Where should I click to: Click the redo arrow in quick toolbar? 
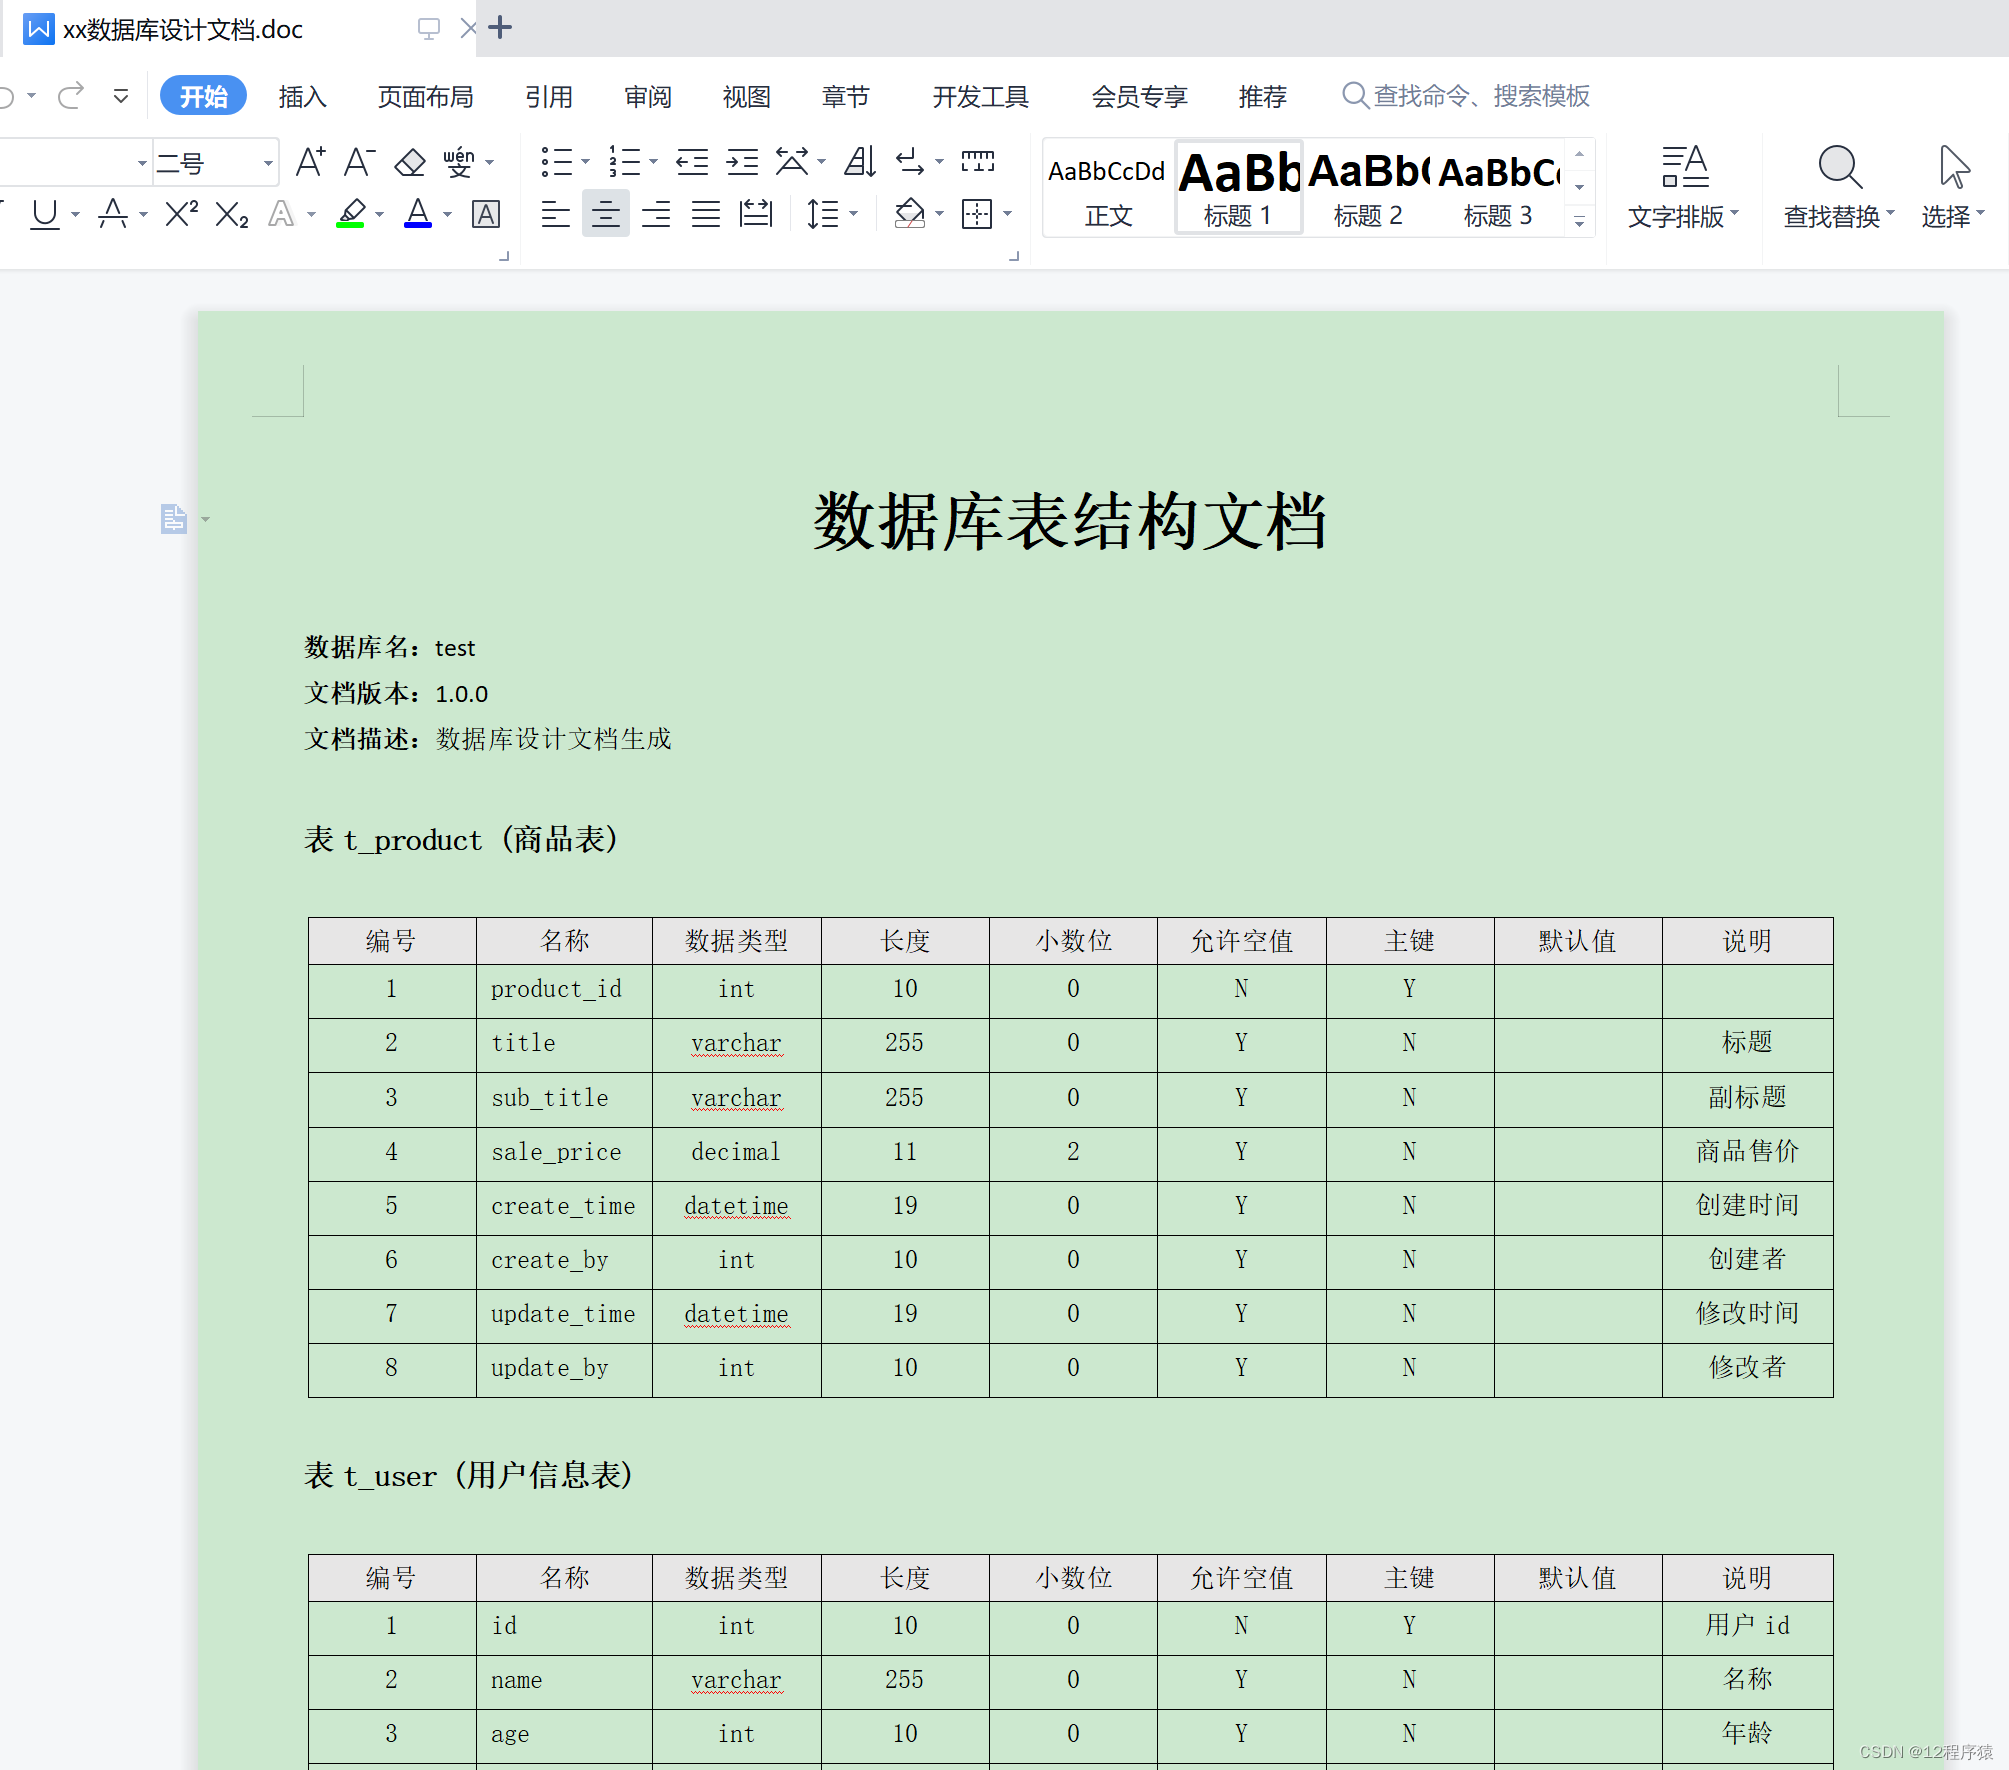[x=71, y=96]
